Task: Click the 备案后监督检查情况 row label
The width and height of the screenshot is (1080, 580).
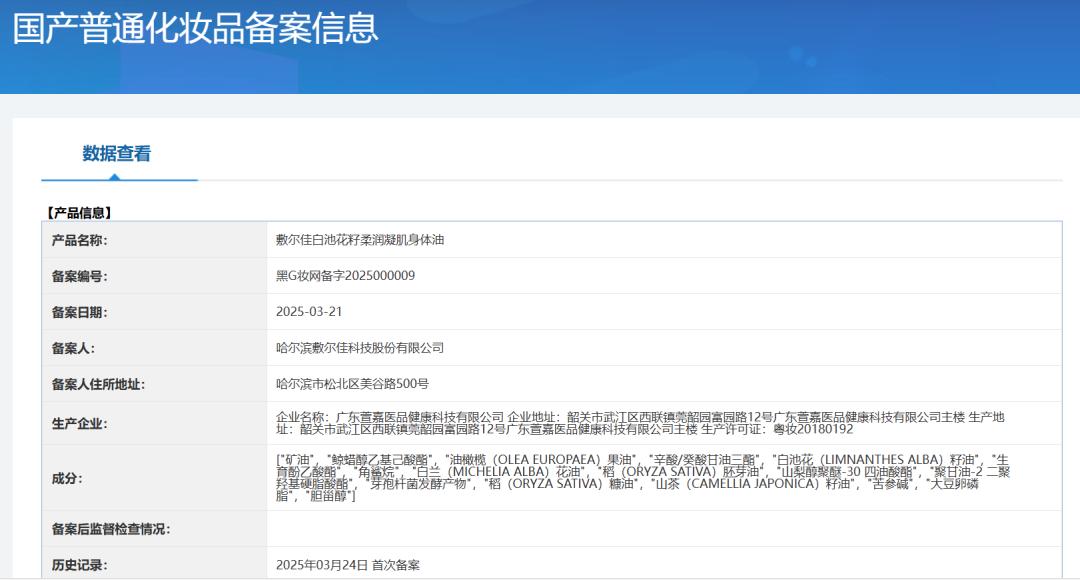Action: [x=111, y=529]
